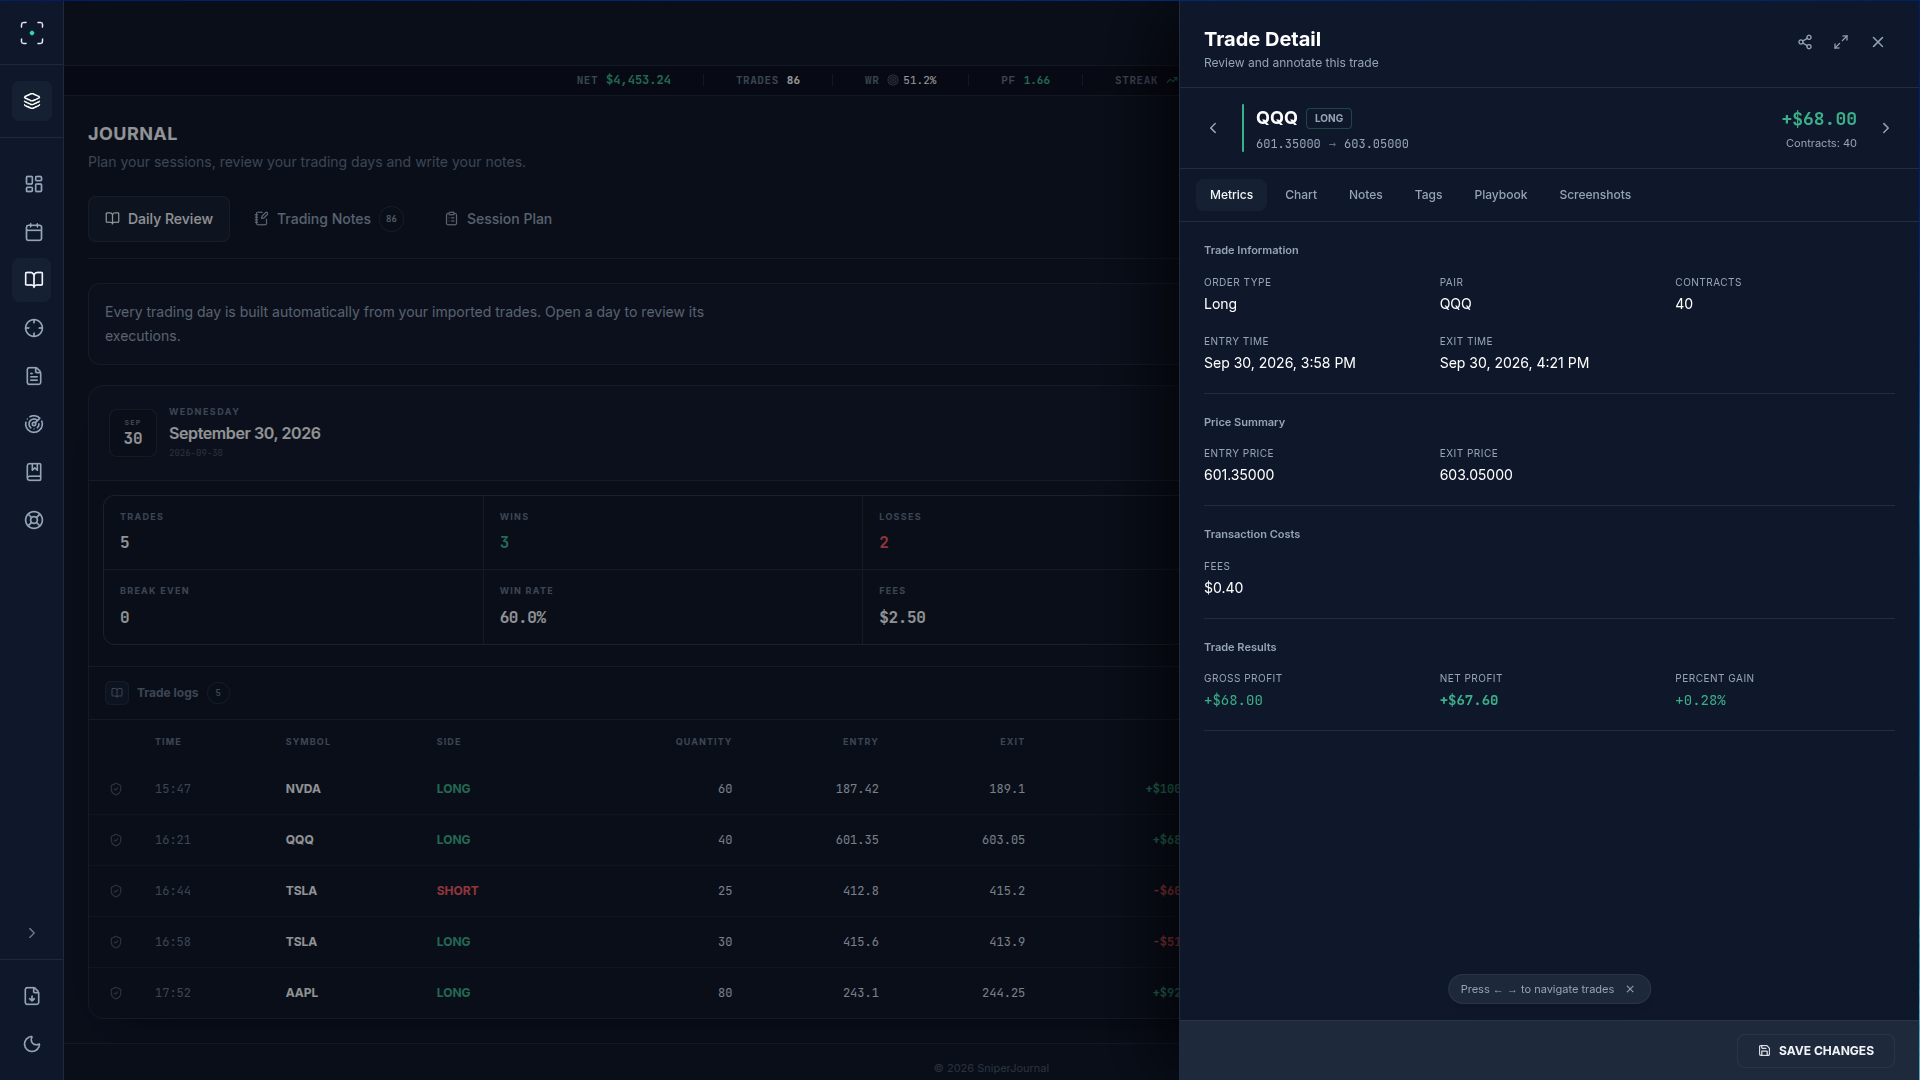
Task: Select the TSLA SHORT trade row
Action: [x=634, y=891]
